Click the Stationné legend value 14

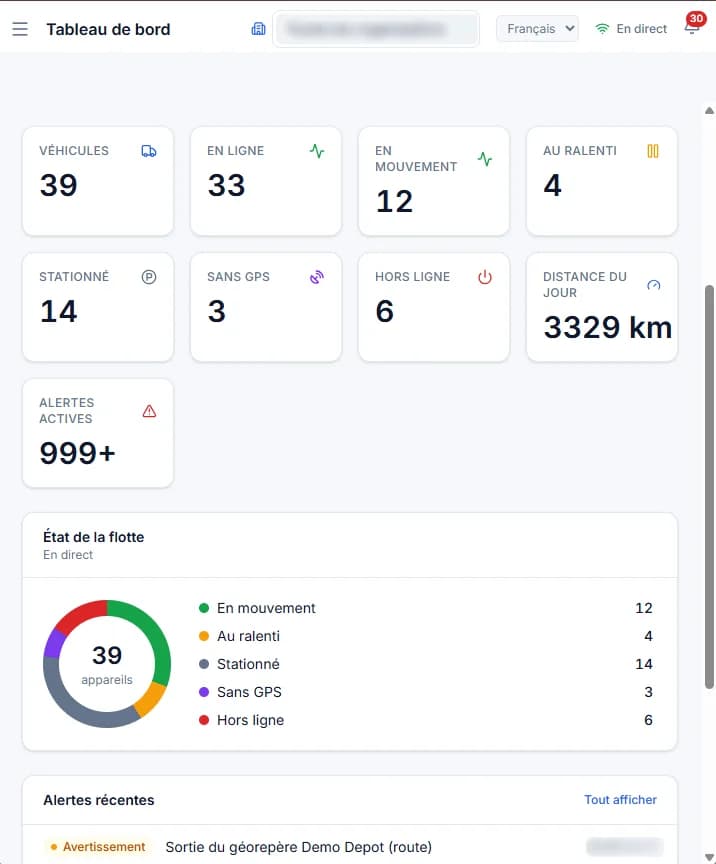(644, 664)
